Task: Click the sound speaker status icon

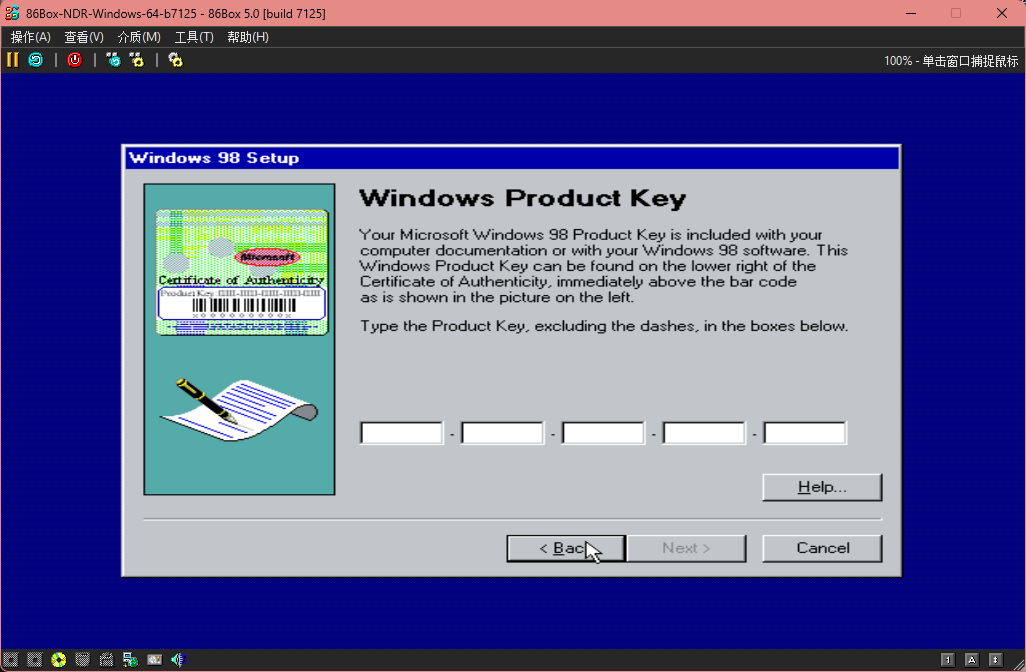Action: [x=178, y=660]
